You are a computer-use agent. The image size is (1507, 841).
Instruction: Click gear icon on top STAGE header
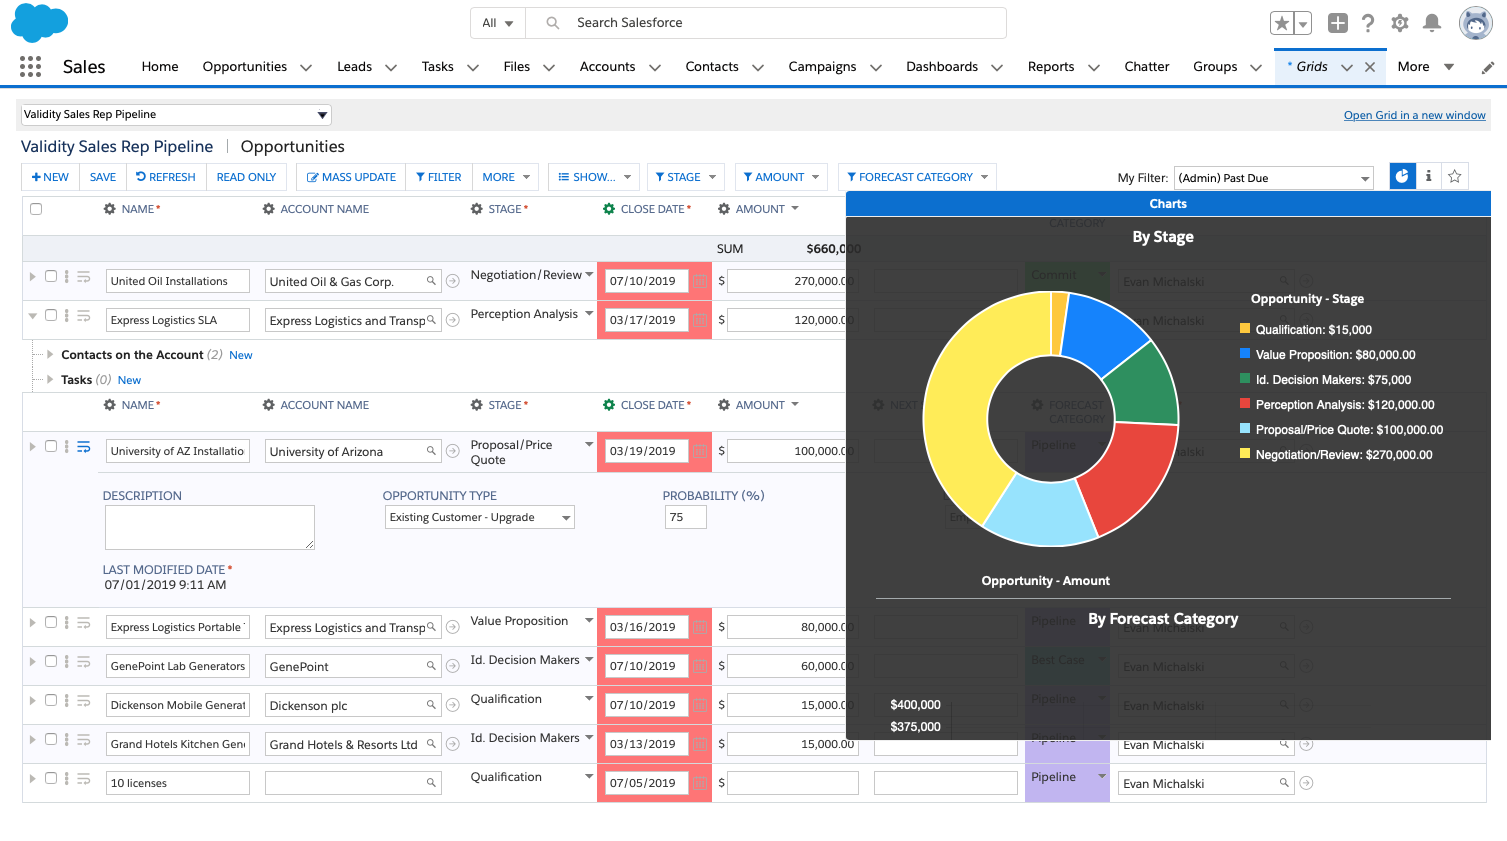pyautogui.click(x=477, y=209)
